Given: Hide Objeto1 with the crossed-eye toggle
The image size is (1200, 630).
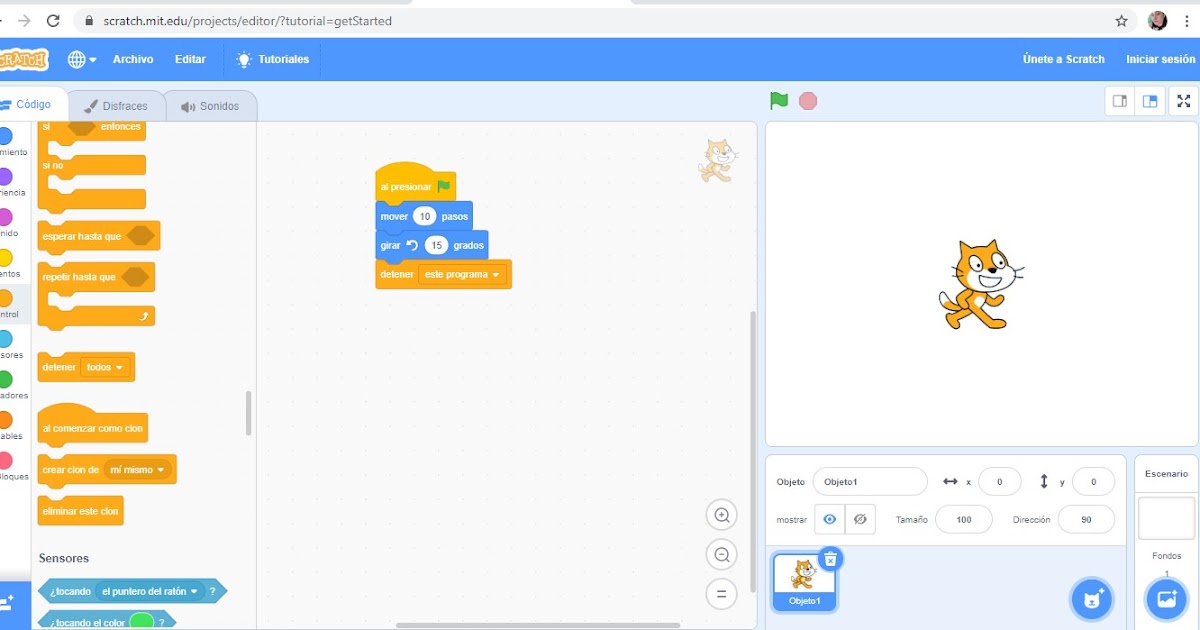Looking at the screenshot, I should 857,519.
